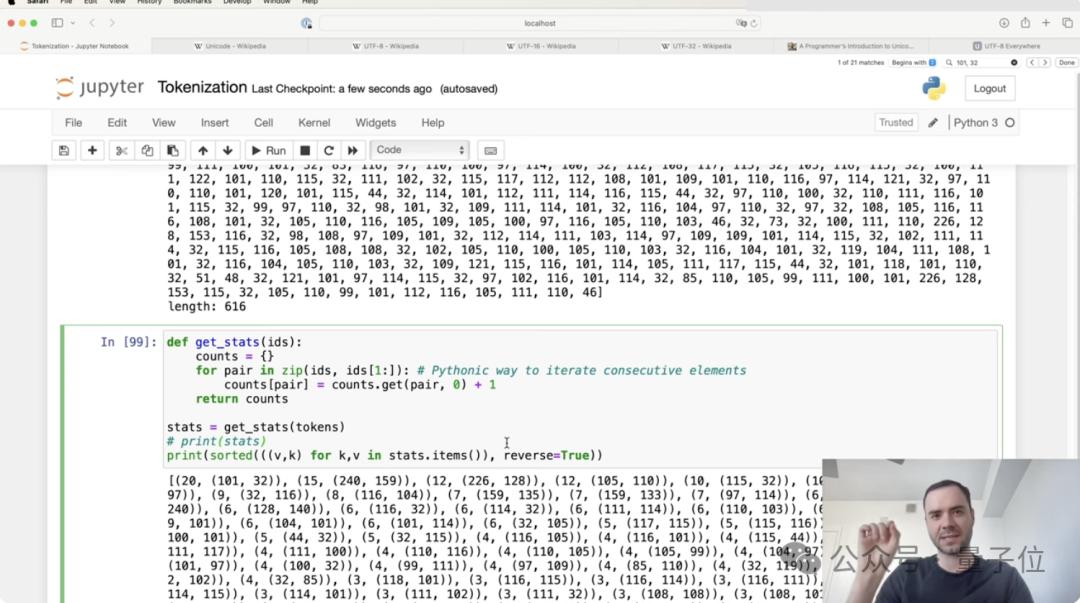Viewport: 1080px width, 603px height.
Task: Click the Logout button
Action: click(x=989, y=88)
